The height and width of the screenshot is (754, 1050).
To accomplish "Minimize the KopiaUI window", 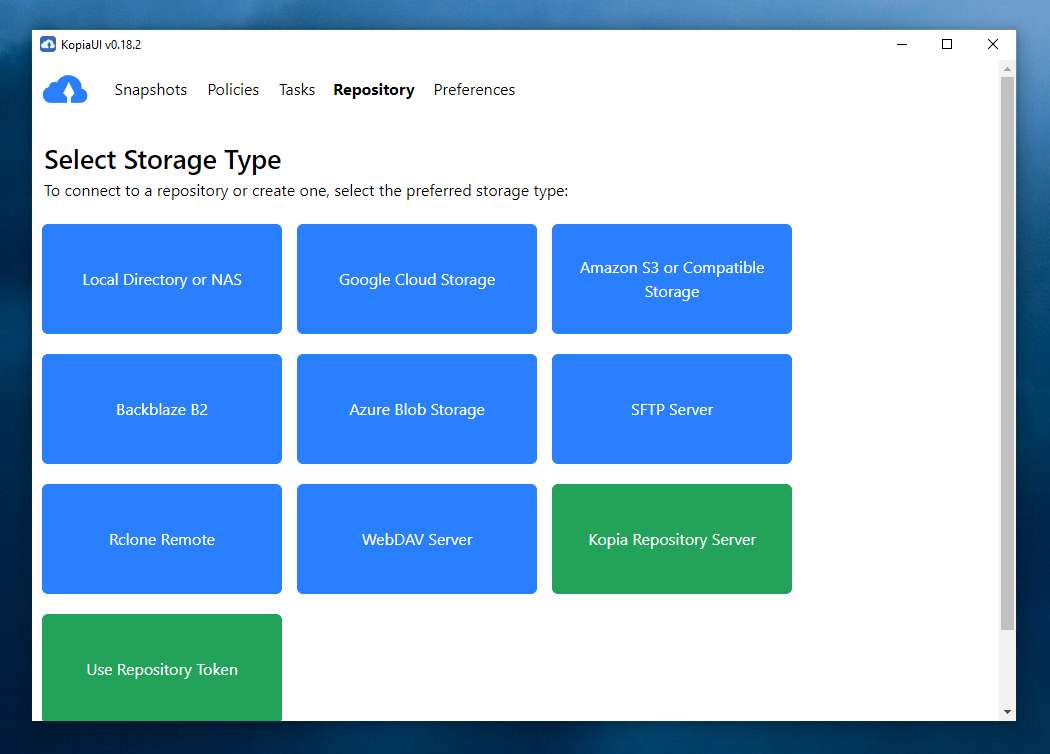I will [902, 44].
